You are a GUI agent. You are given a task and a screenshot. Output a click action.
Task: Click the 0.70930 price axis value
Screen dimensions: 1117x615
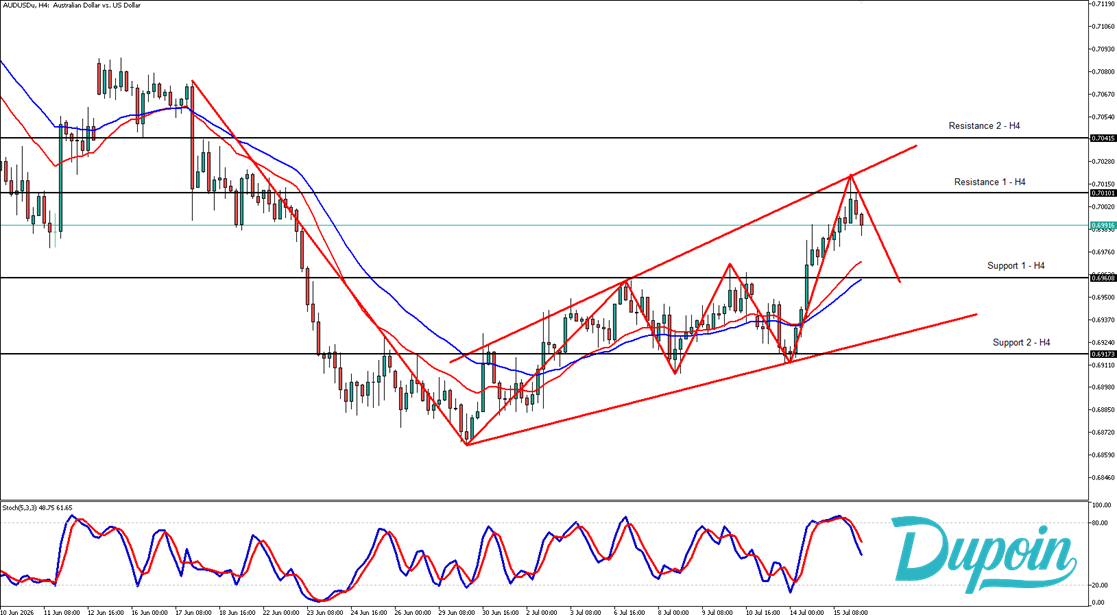[x=1105, y=49]
